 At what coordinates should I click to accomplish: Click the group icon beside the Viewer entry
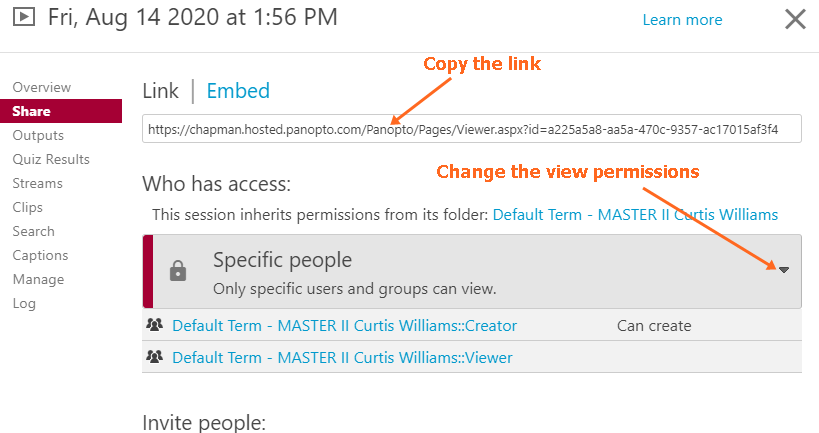[x=154, y=356]
